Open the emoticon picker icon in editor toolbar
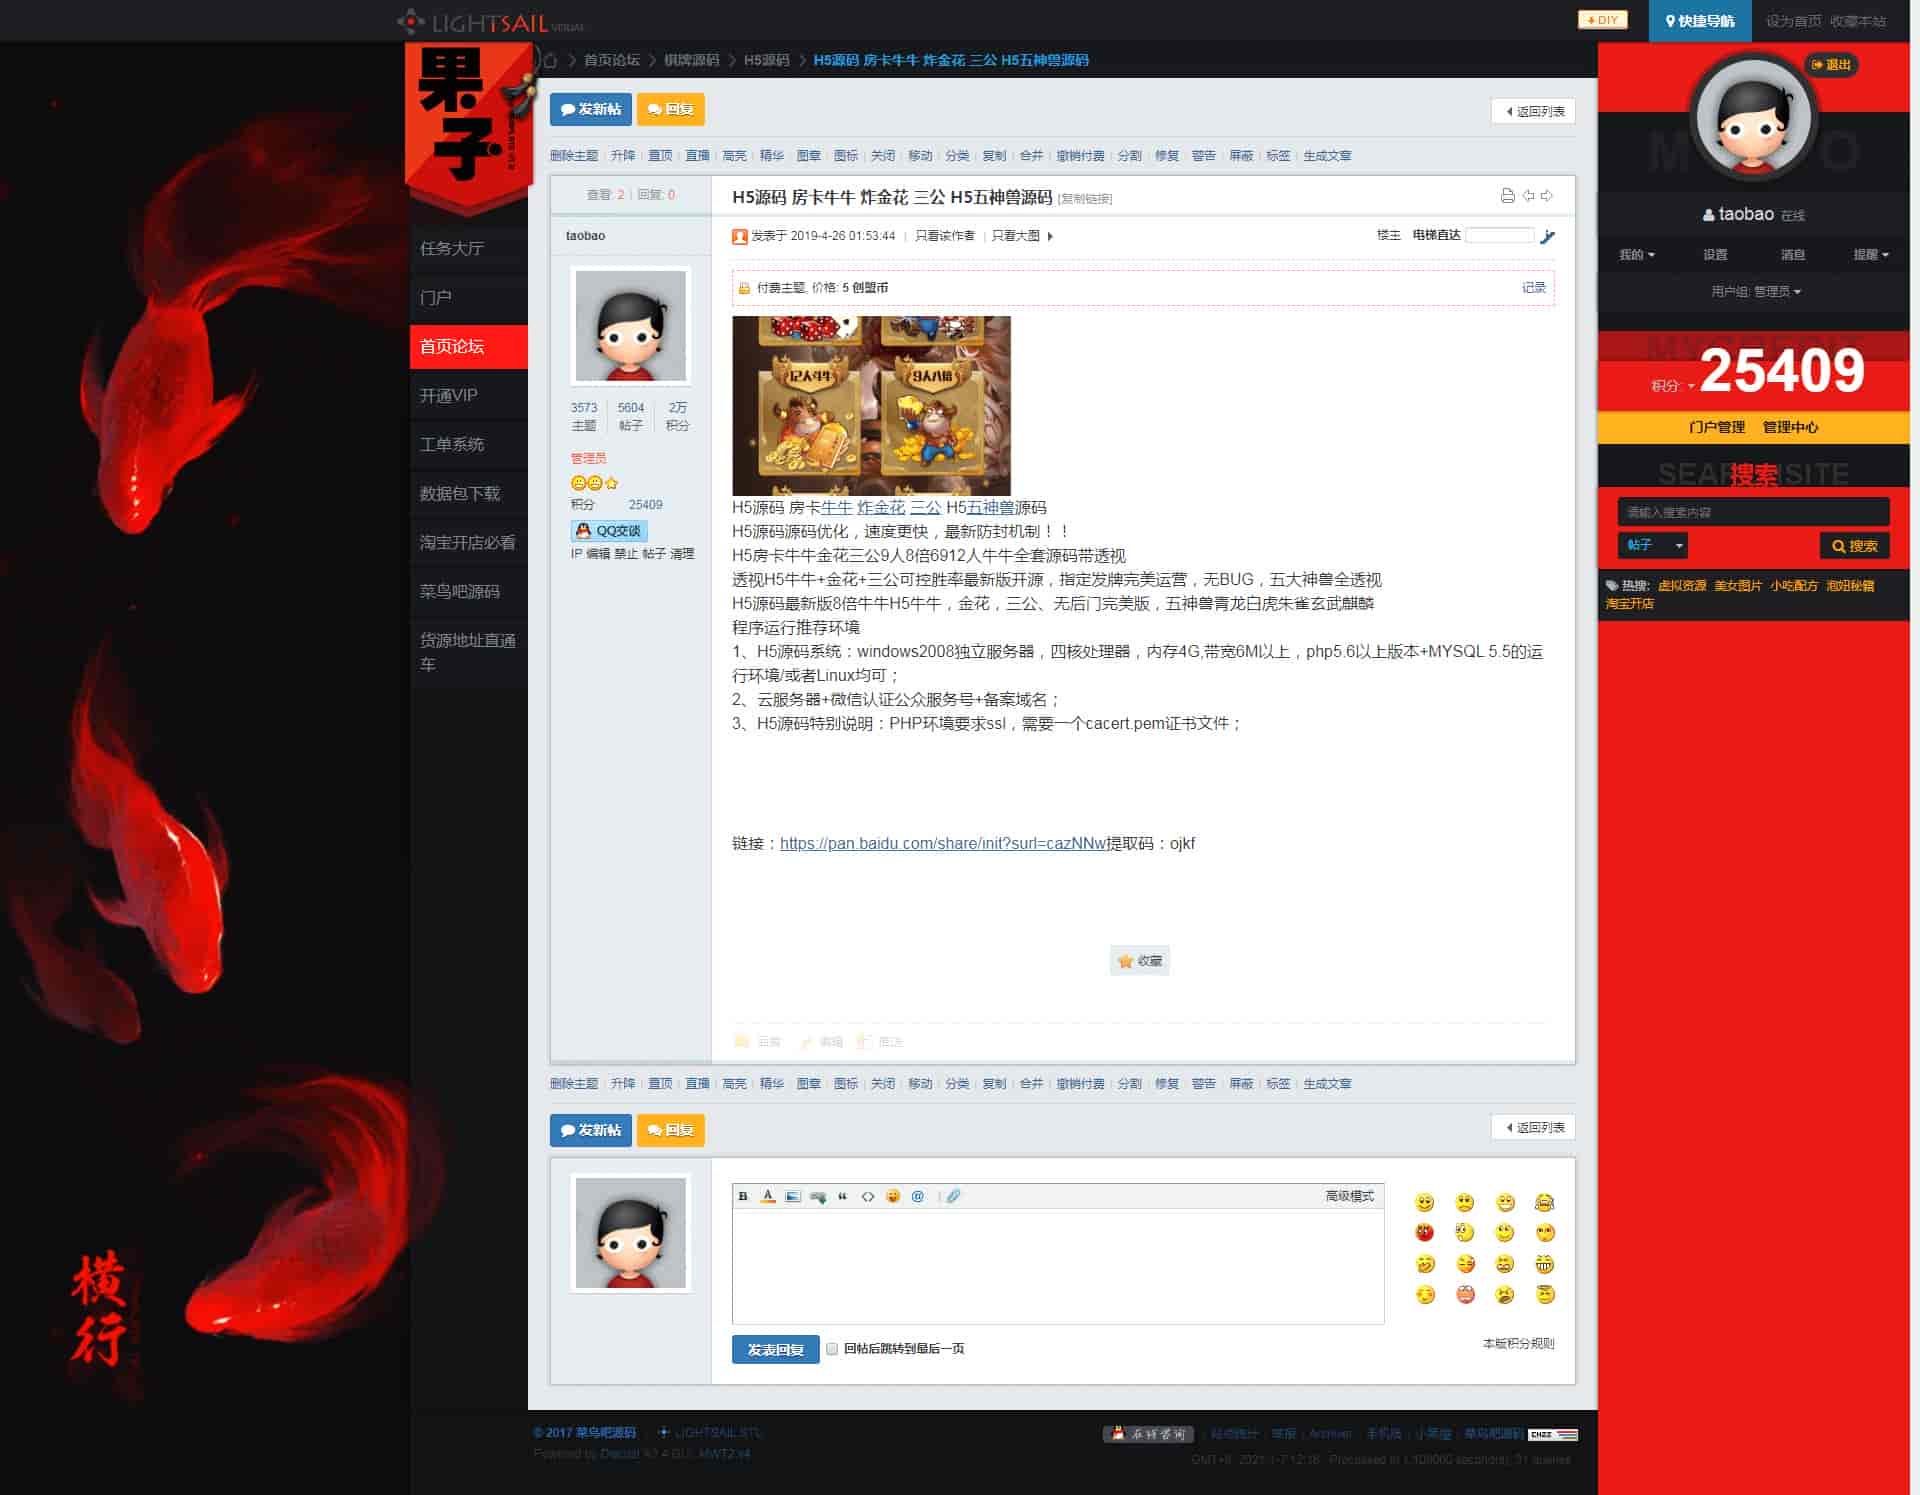Image resolution: width=1920 pixels, height=1495 pixels. coord(893,1196)
